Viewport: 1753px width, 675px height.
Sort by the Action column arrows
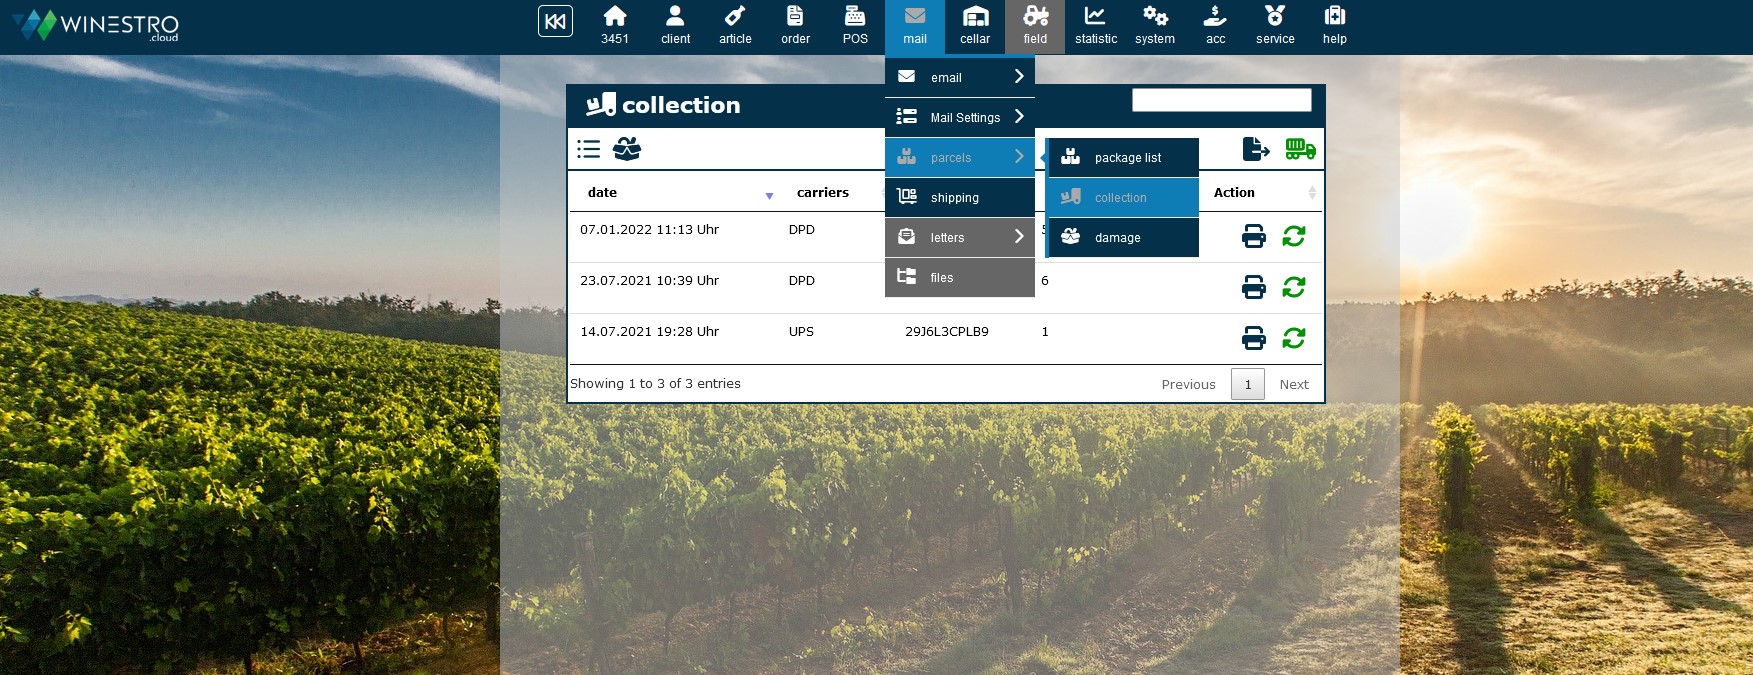(x=1311, y=193)
